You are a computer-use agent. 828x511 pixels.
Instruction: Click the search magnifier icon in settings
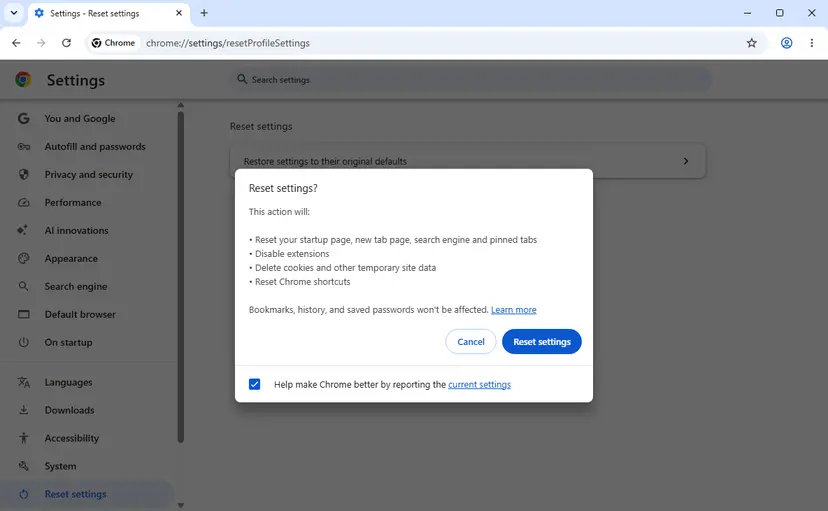[x=242, y=79]
